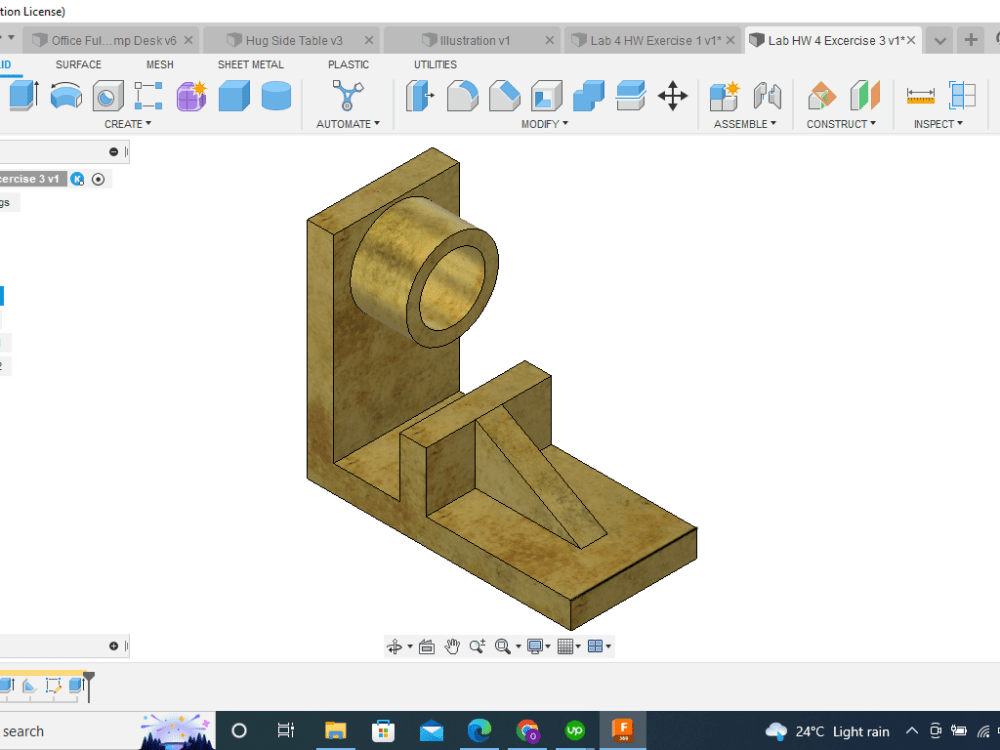Open File Explorer from taskbar
The height and width of the screenshot is (750, 1000).
click(335, 730)
